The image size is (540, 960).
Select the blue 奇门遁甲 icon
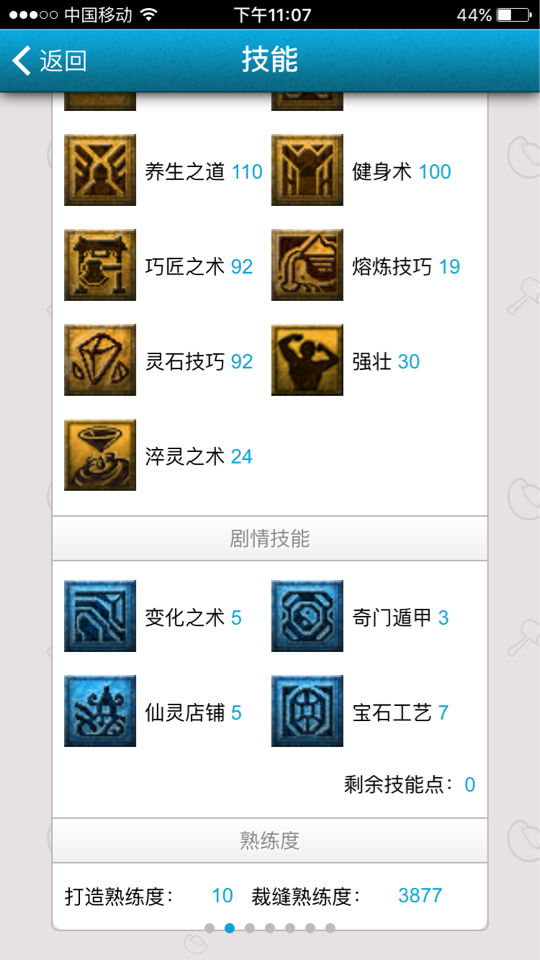[x=307, y=616]
